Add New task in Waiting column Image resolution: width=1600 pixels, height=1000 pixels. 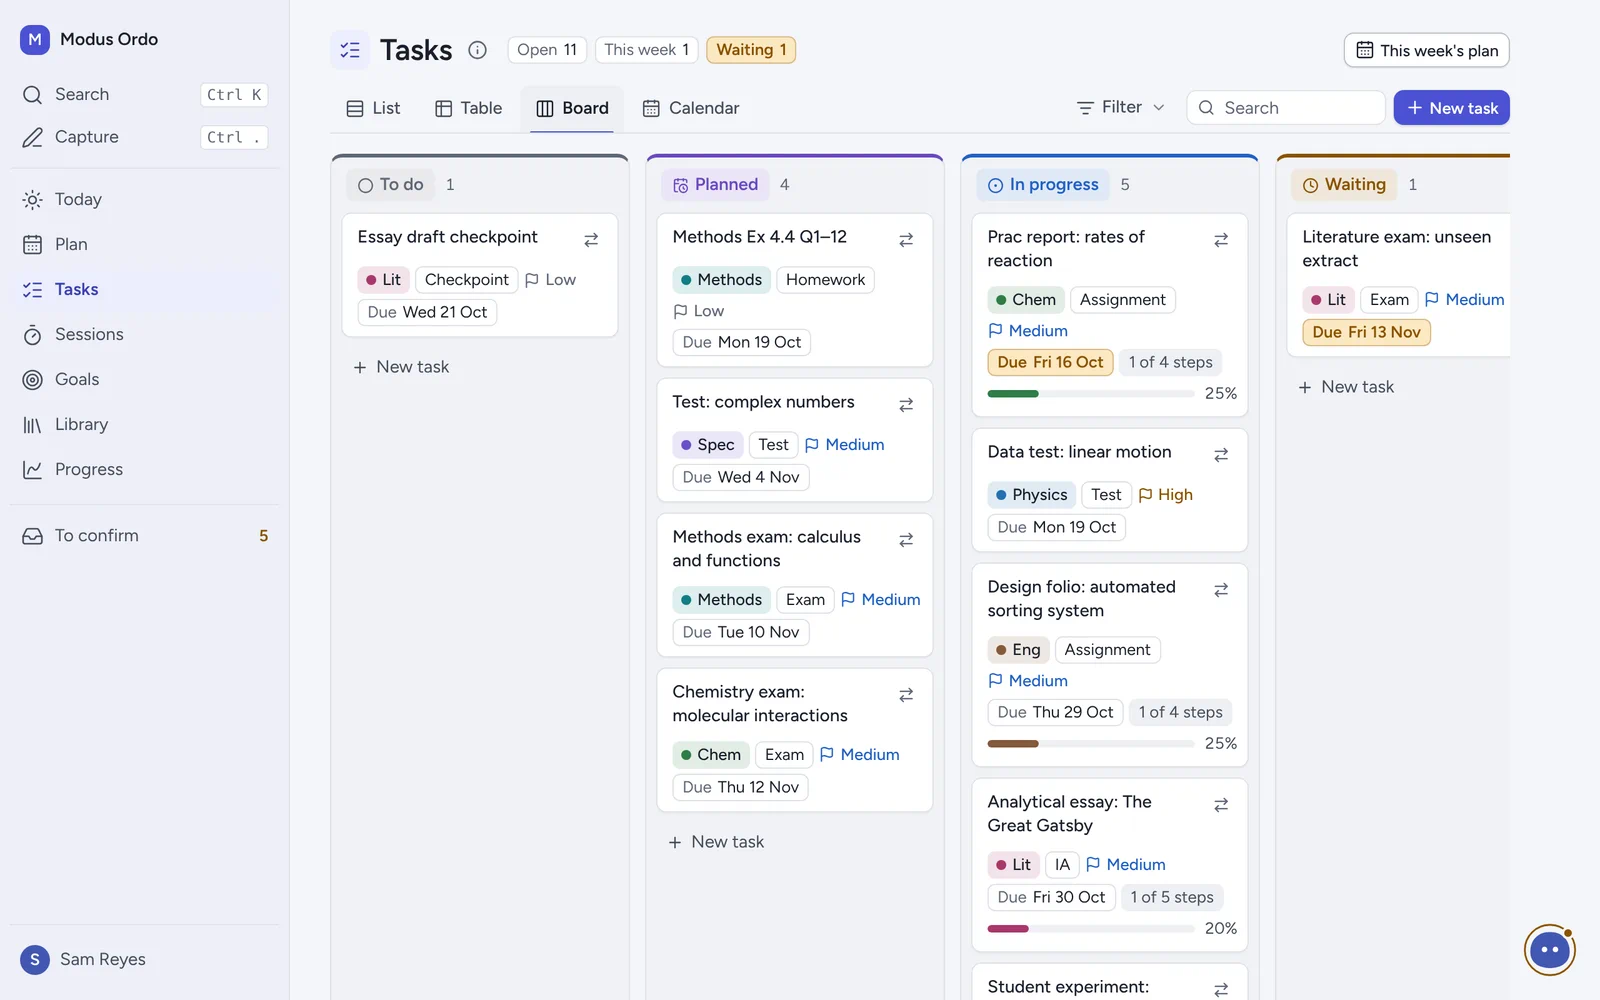pos(1346,387)
